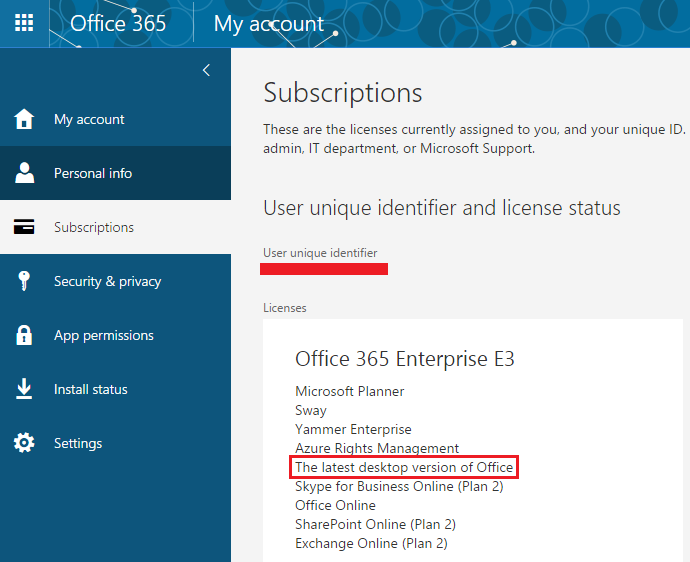Click the gear icon for Settings
This screenshot has width=690, height=562.
[x=24, y=443]
